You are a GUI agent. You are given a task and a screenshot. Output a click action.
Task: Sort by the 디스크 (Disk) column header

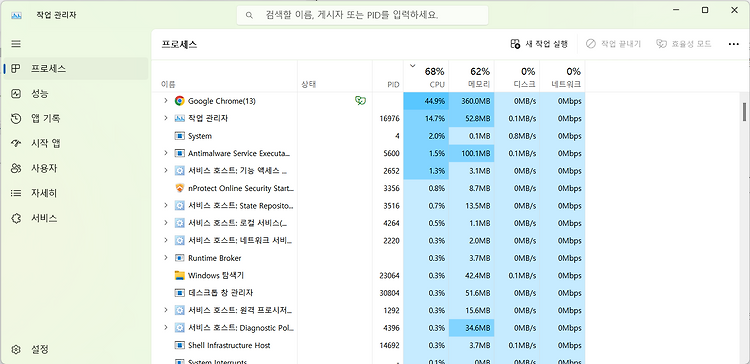point(517,77)
